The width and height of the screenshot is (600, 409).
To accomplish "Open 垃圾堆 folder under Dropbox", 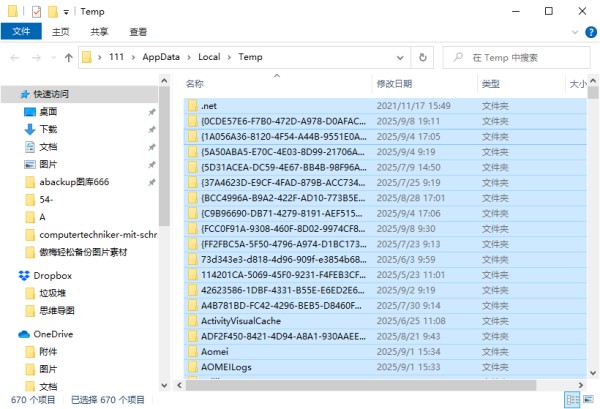I will tap(52, 293).
